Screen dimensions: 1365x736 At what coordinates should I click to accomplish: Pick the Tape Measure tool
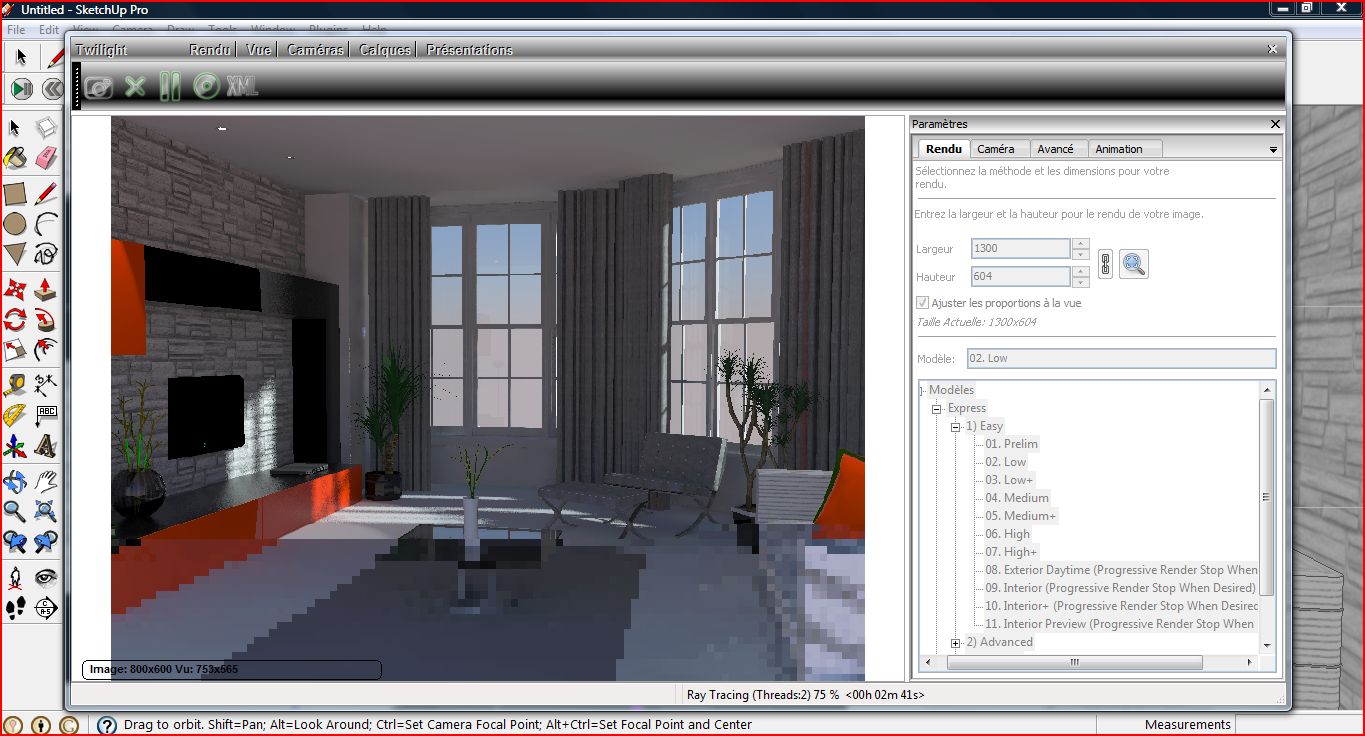tap(15, 385)
